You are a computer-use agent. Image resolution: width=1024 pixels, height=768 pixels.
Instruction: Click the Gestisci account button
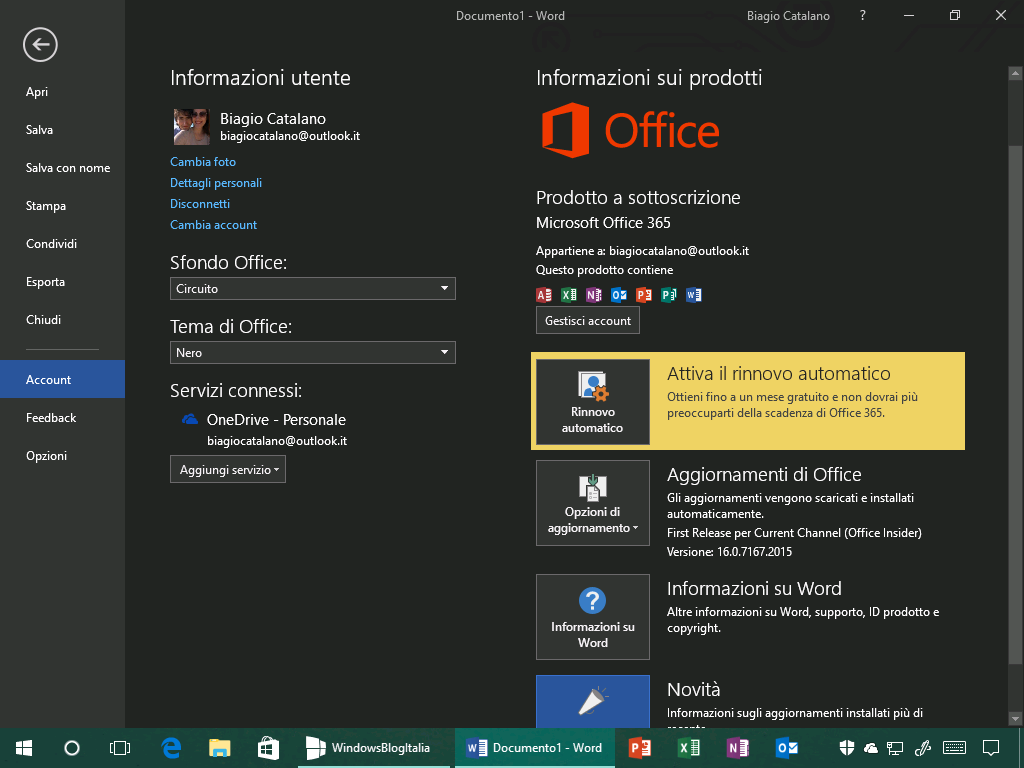point(588,321)
